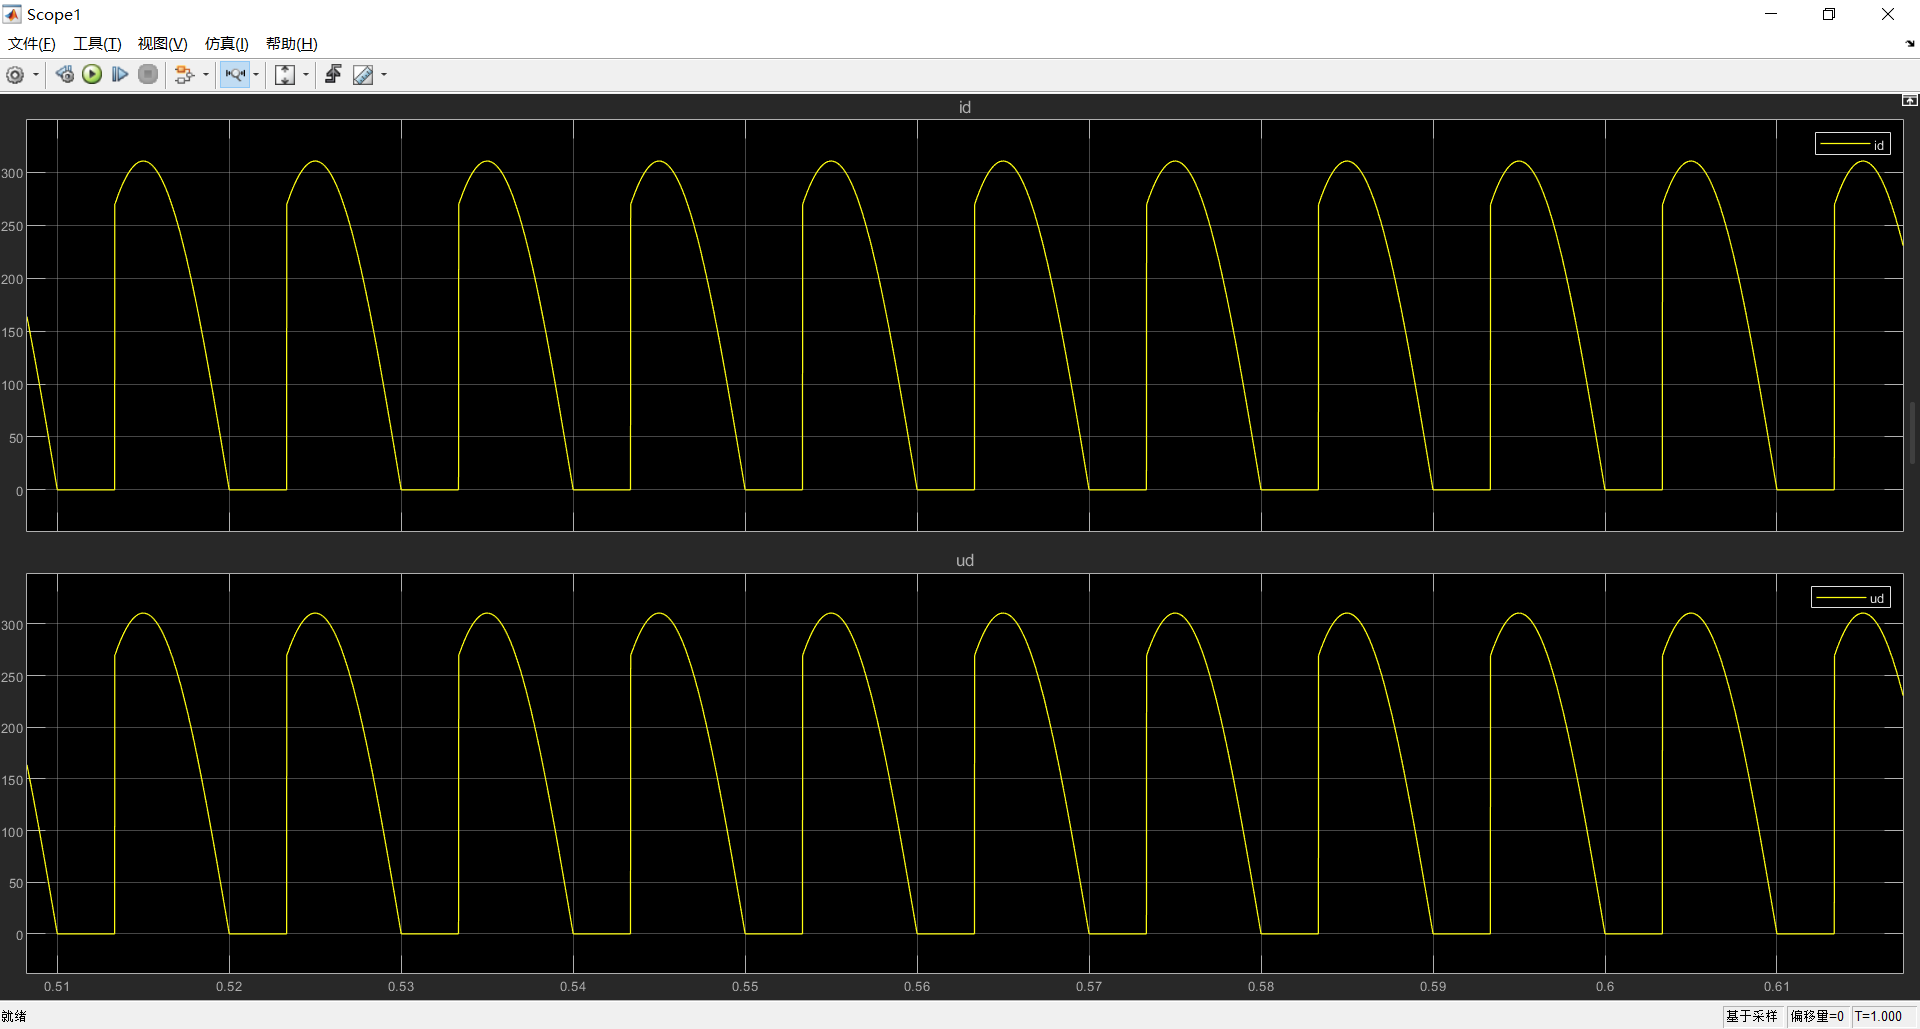
Task: Click the maximize axes icon above the id plot
Action: pyautogui.click(x=1910, y=100)
